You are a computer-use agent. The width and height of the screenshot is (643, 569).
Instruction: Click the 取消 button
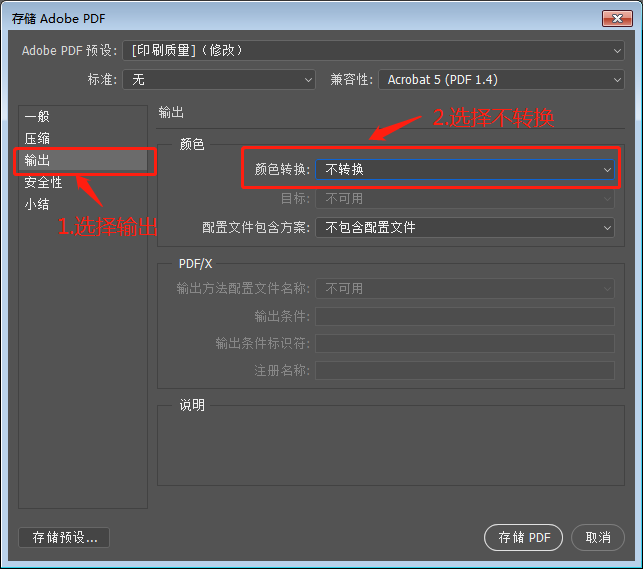[597, 537]
